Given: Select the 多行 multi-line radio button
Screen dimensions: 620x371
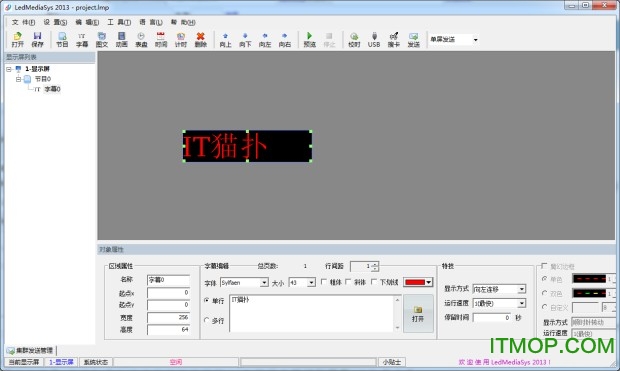Looking at the screenshot, I should [x=207, y=320].
